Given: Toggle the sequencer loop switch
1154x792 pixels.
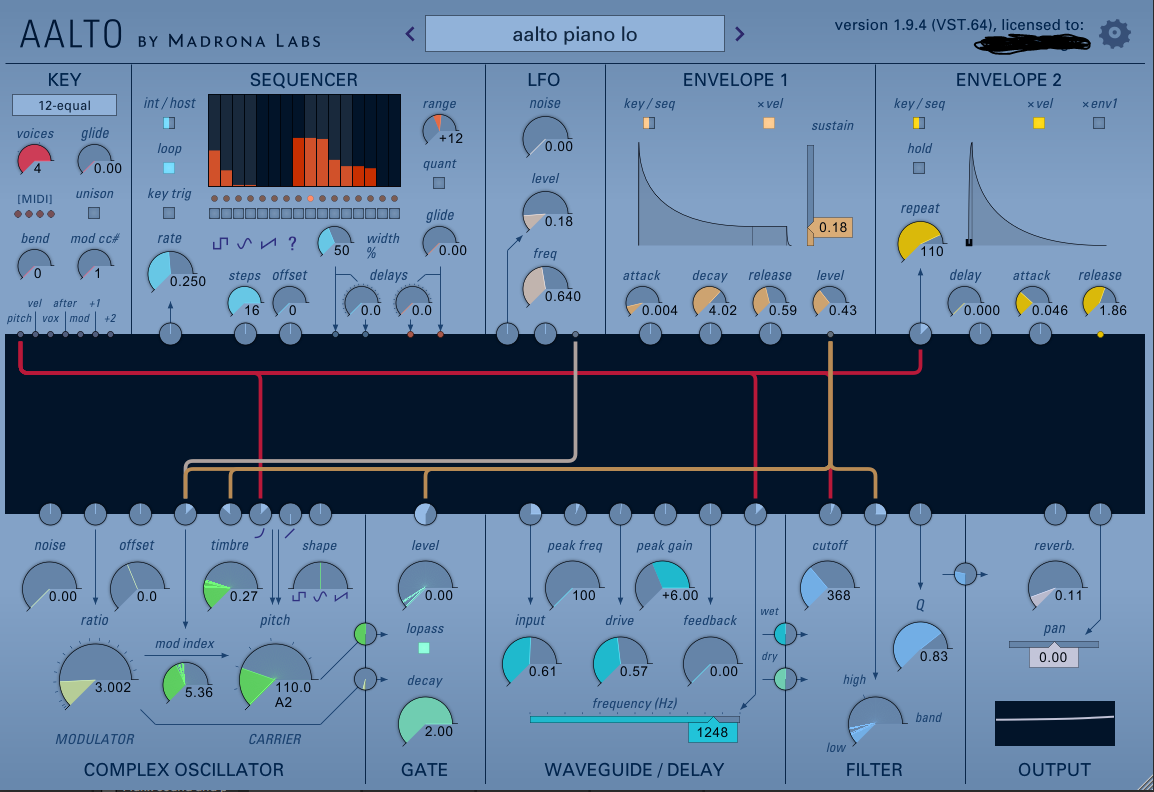Looking at the screenshot, I should 168,168.
